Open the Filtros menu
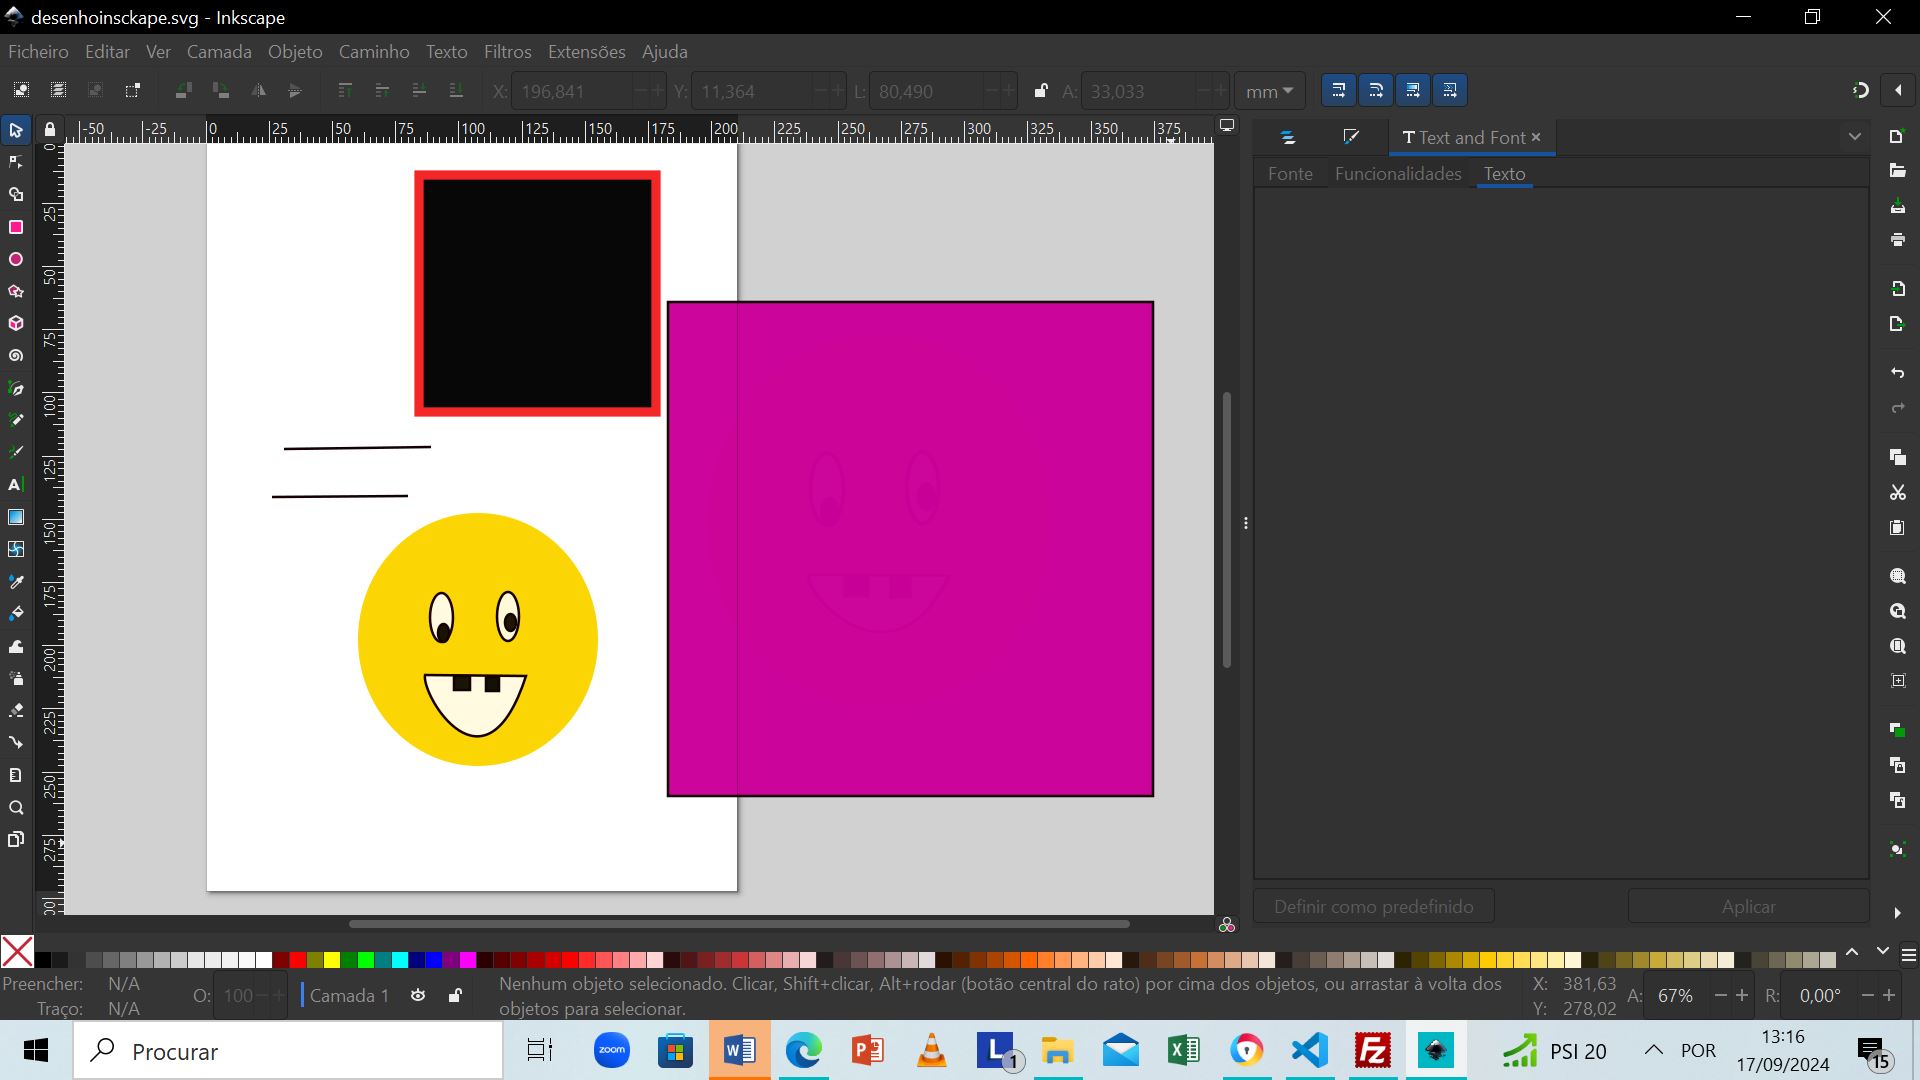 (x=507, y=51)
